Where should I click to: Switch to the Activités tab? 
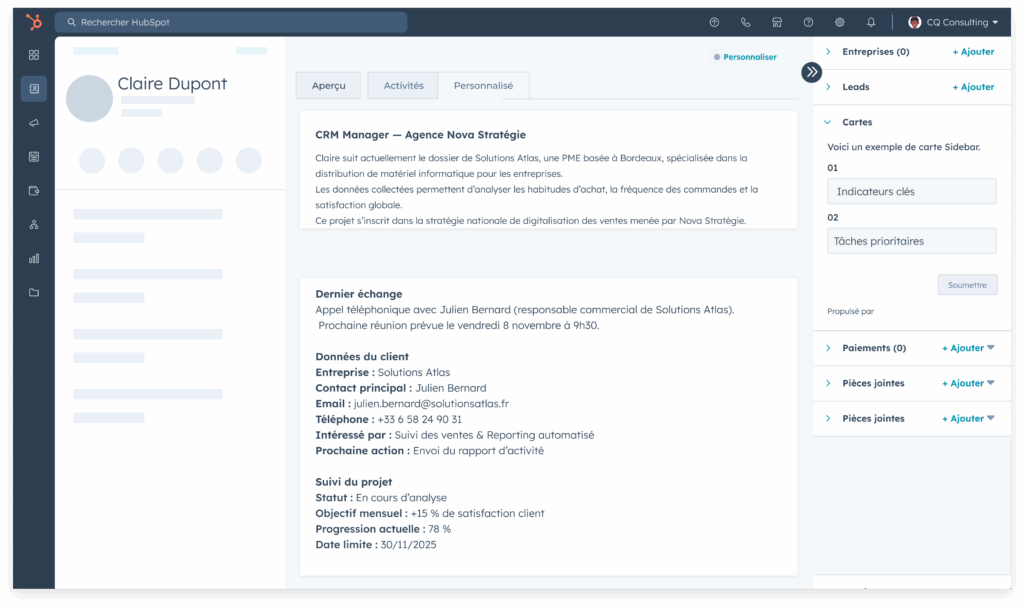pos(403,86)
